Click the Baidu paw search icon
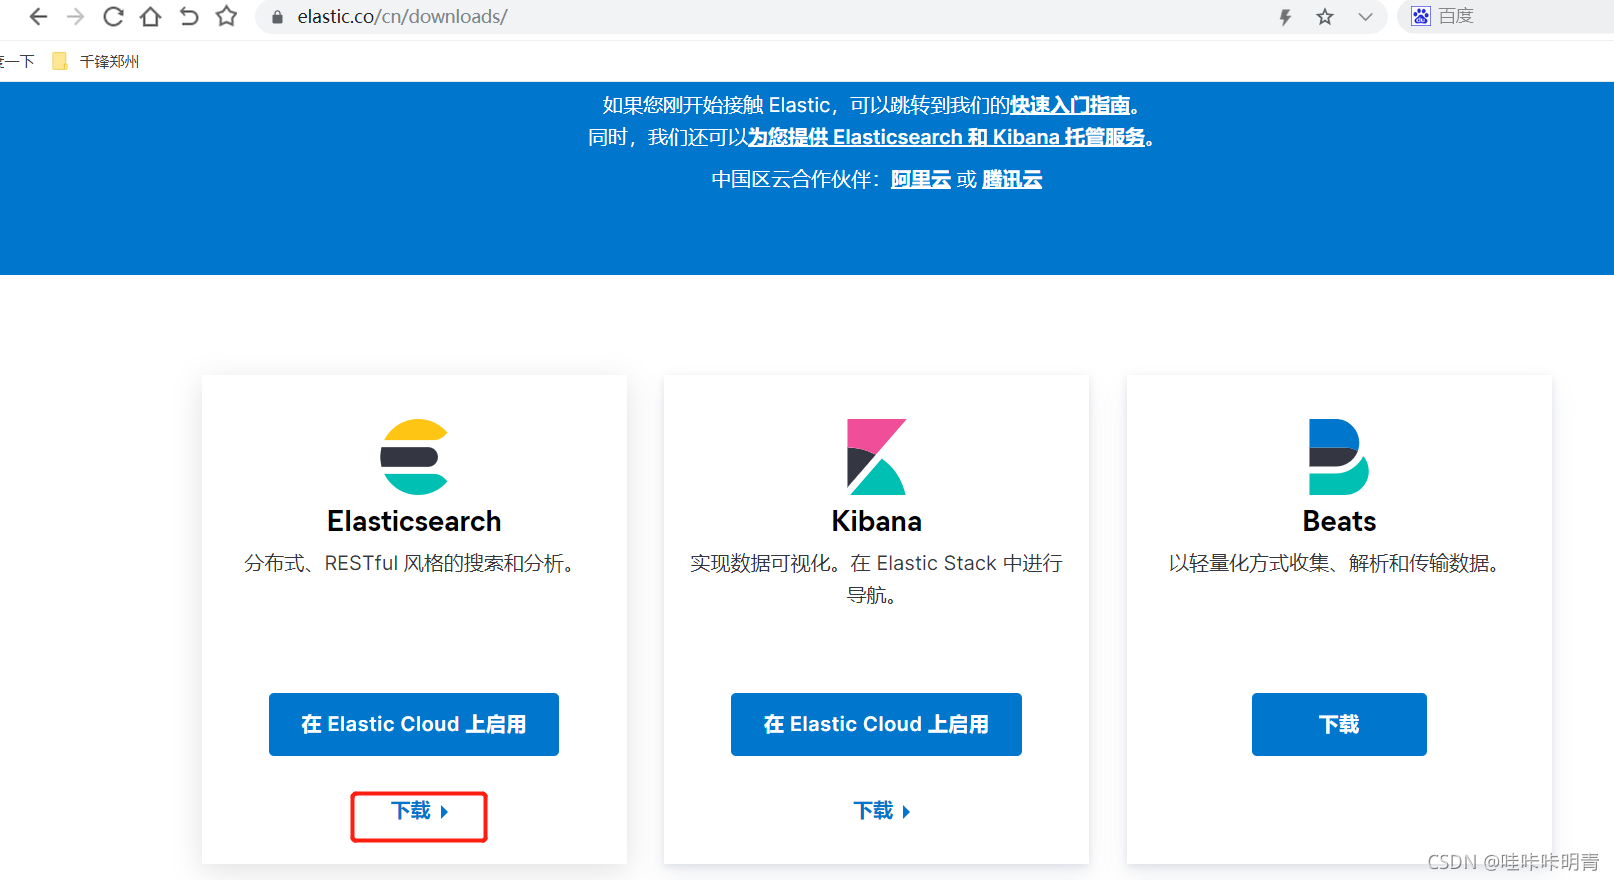1614x880 pixels. [x=1421, y=16]
